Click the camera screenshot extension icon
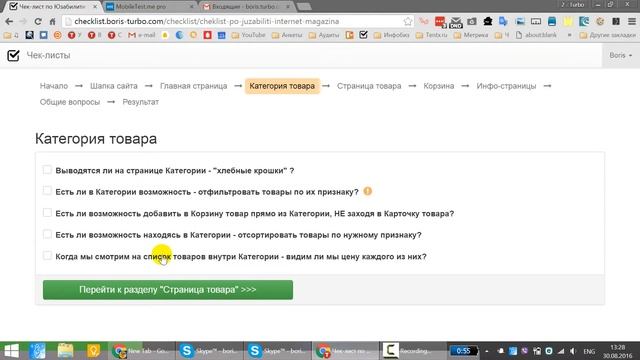The width and height of the screenshot is (640, 360). (x=472, y=21)
